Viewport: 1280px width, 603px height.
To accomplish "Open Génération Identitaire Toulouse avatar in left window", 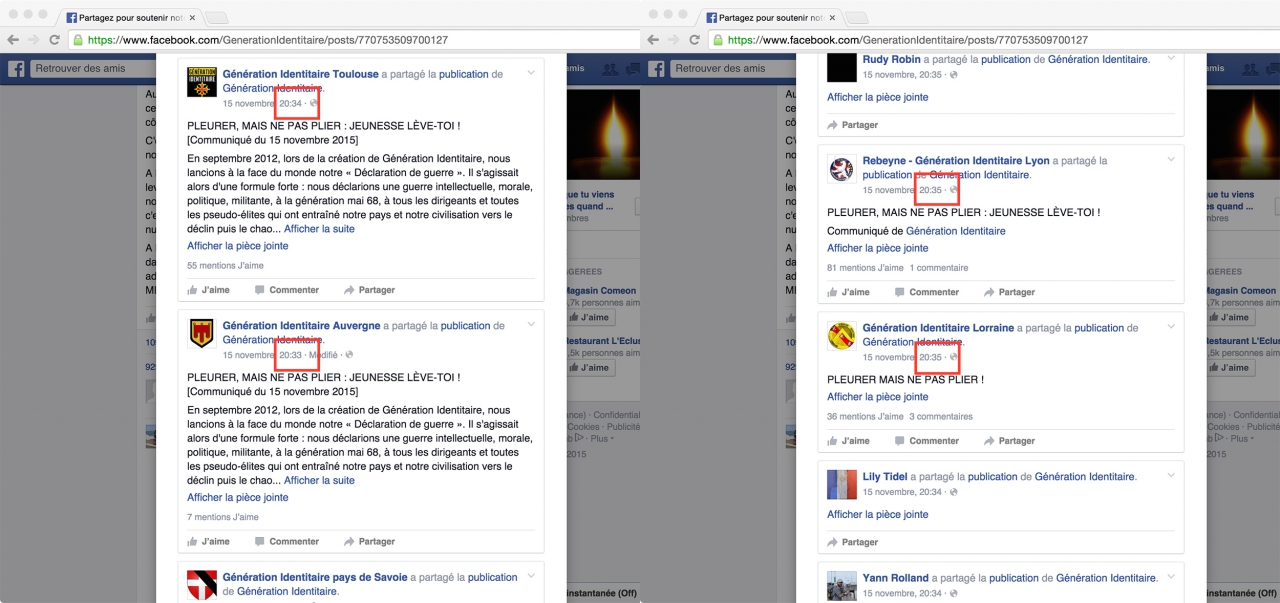I will [x=202, y=82].
